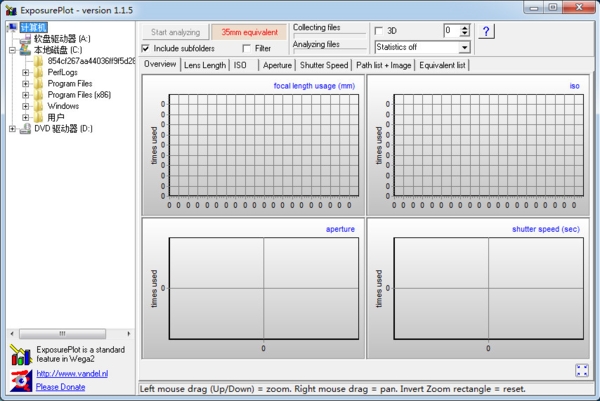Image resolution: width=600 pixels, height=401 pixels.
Task: Expand the Windows folder node
Action: point(25,106)
